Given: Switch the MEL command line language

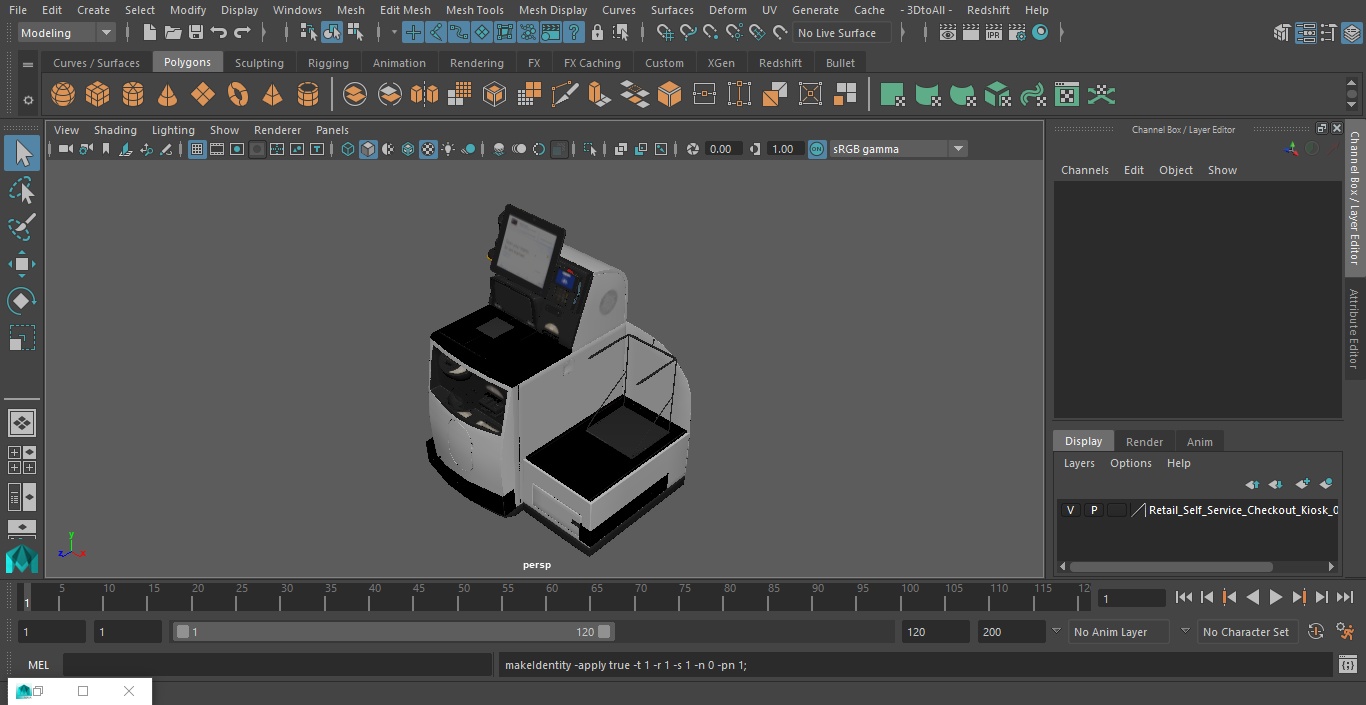Looking at the screenshot, I should point(38,665).
